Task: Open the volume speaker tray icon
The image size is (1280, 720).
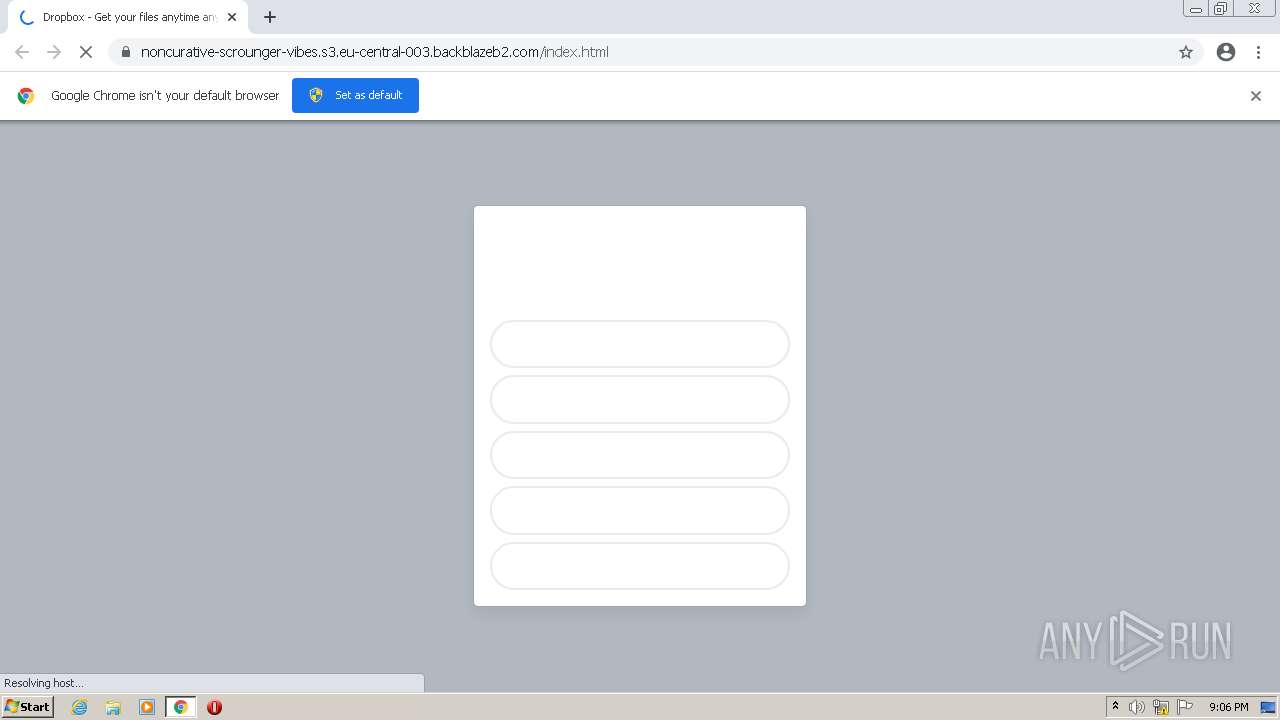Action: 1137,707
